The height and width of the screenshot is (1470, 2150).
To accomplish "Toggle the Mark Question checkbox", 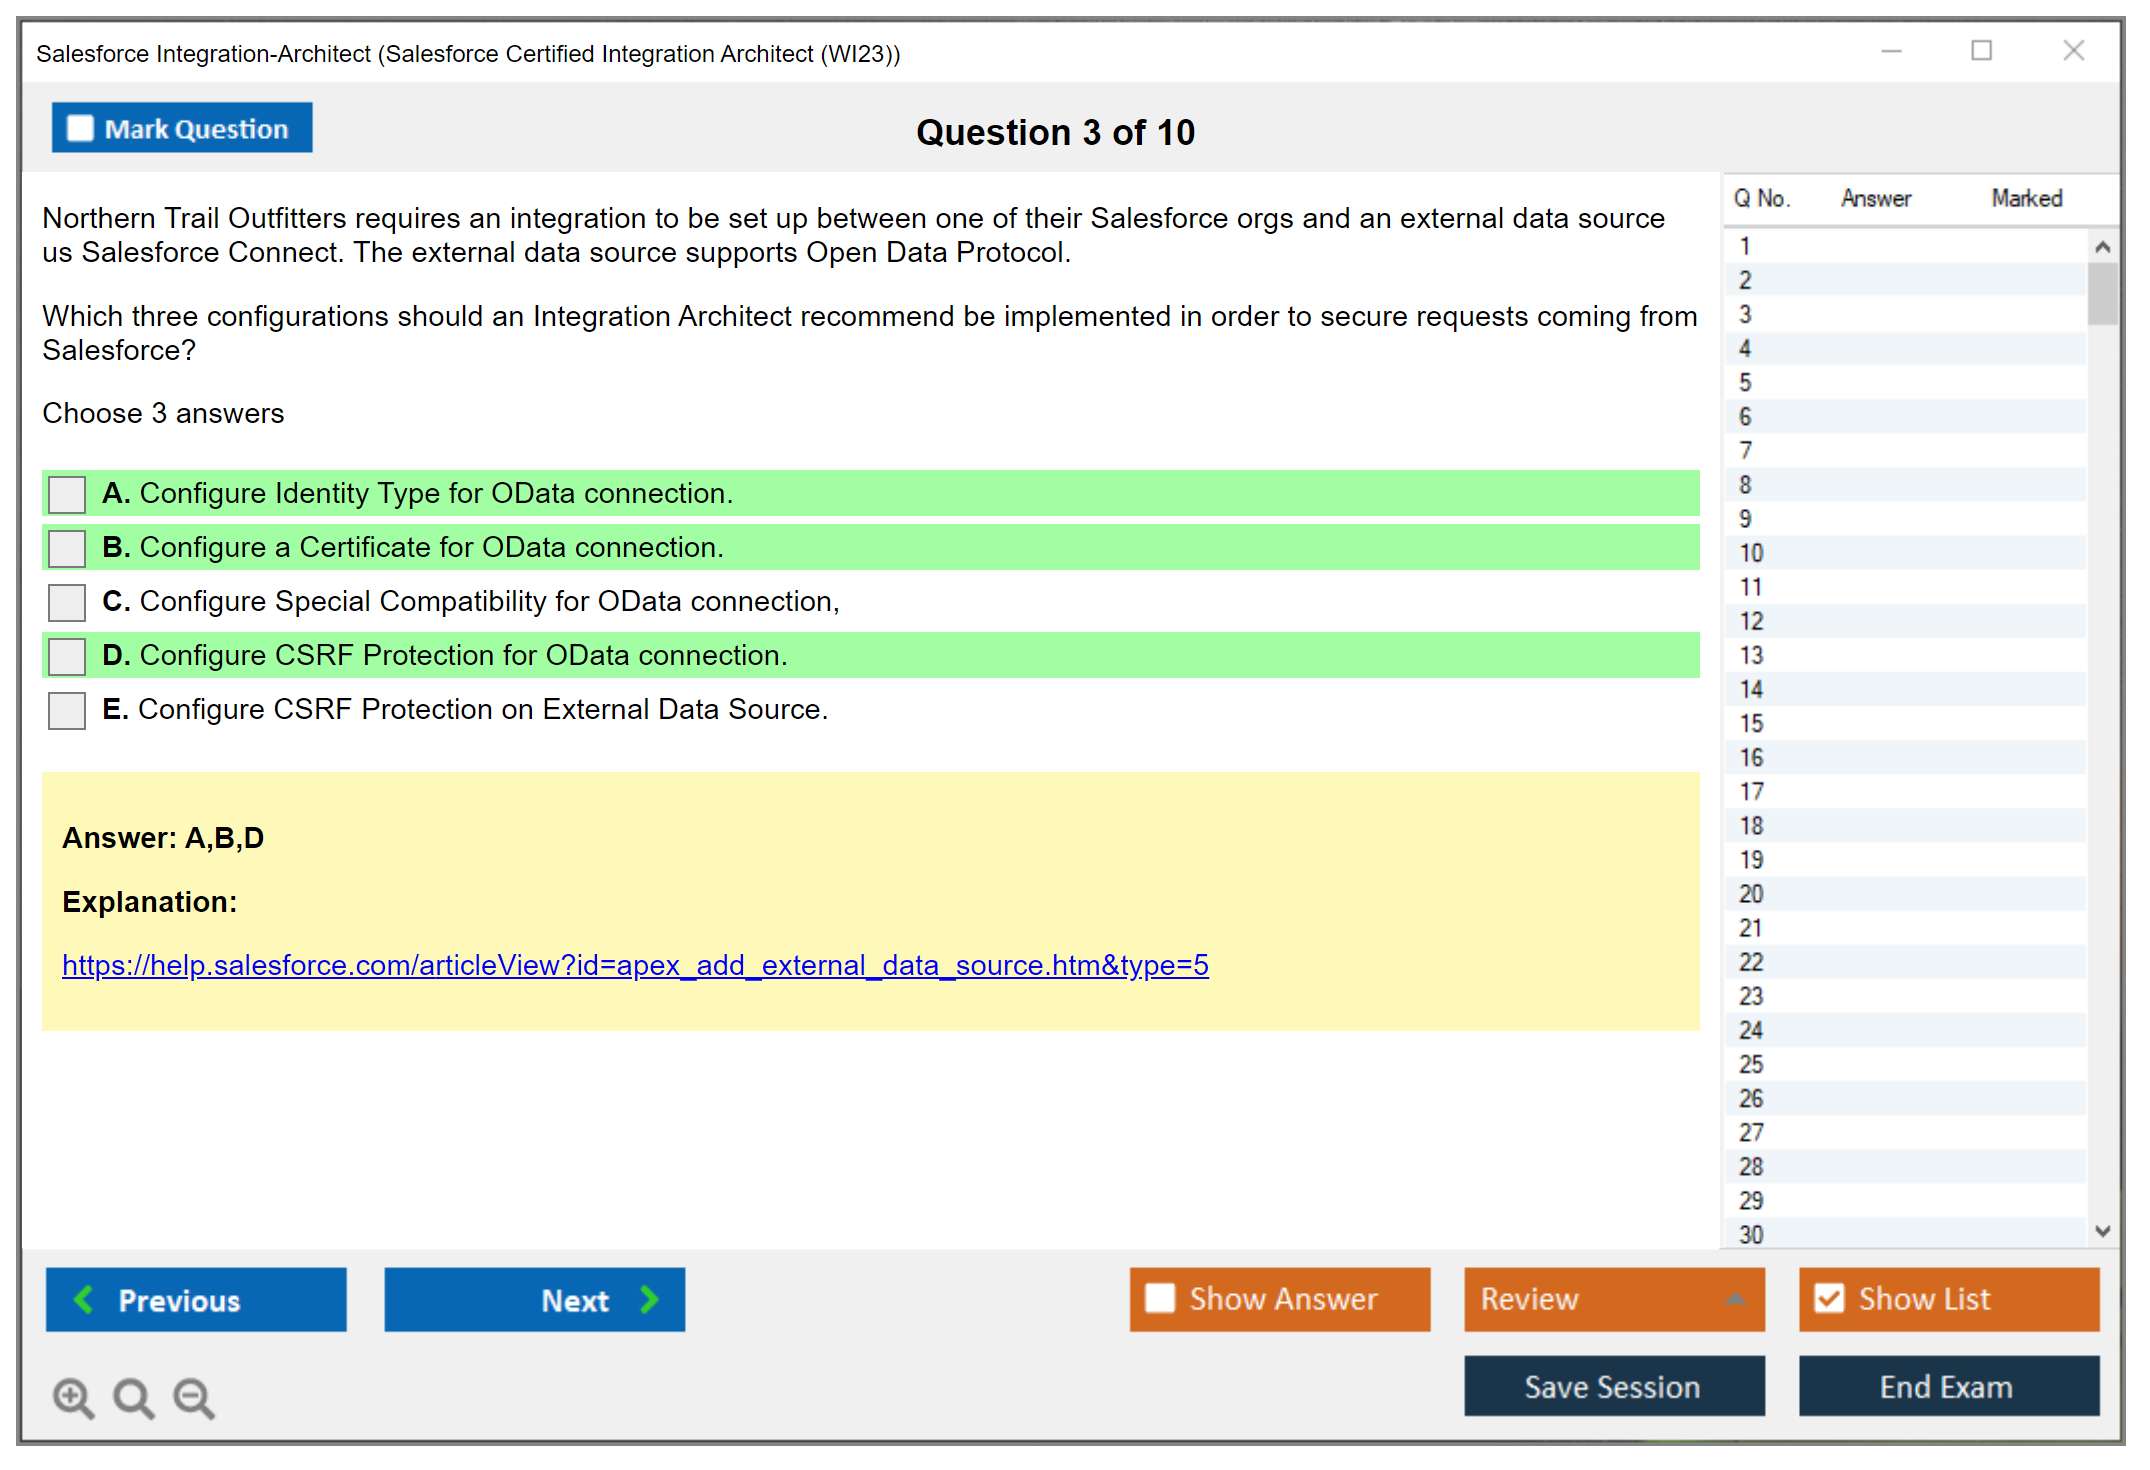I will (x=80, y=128).
